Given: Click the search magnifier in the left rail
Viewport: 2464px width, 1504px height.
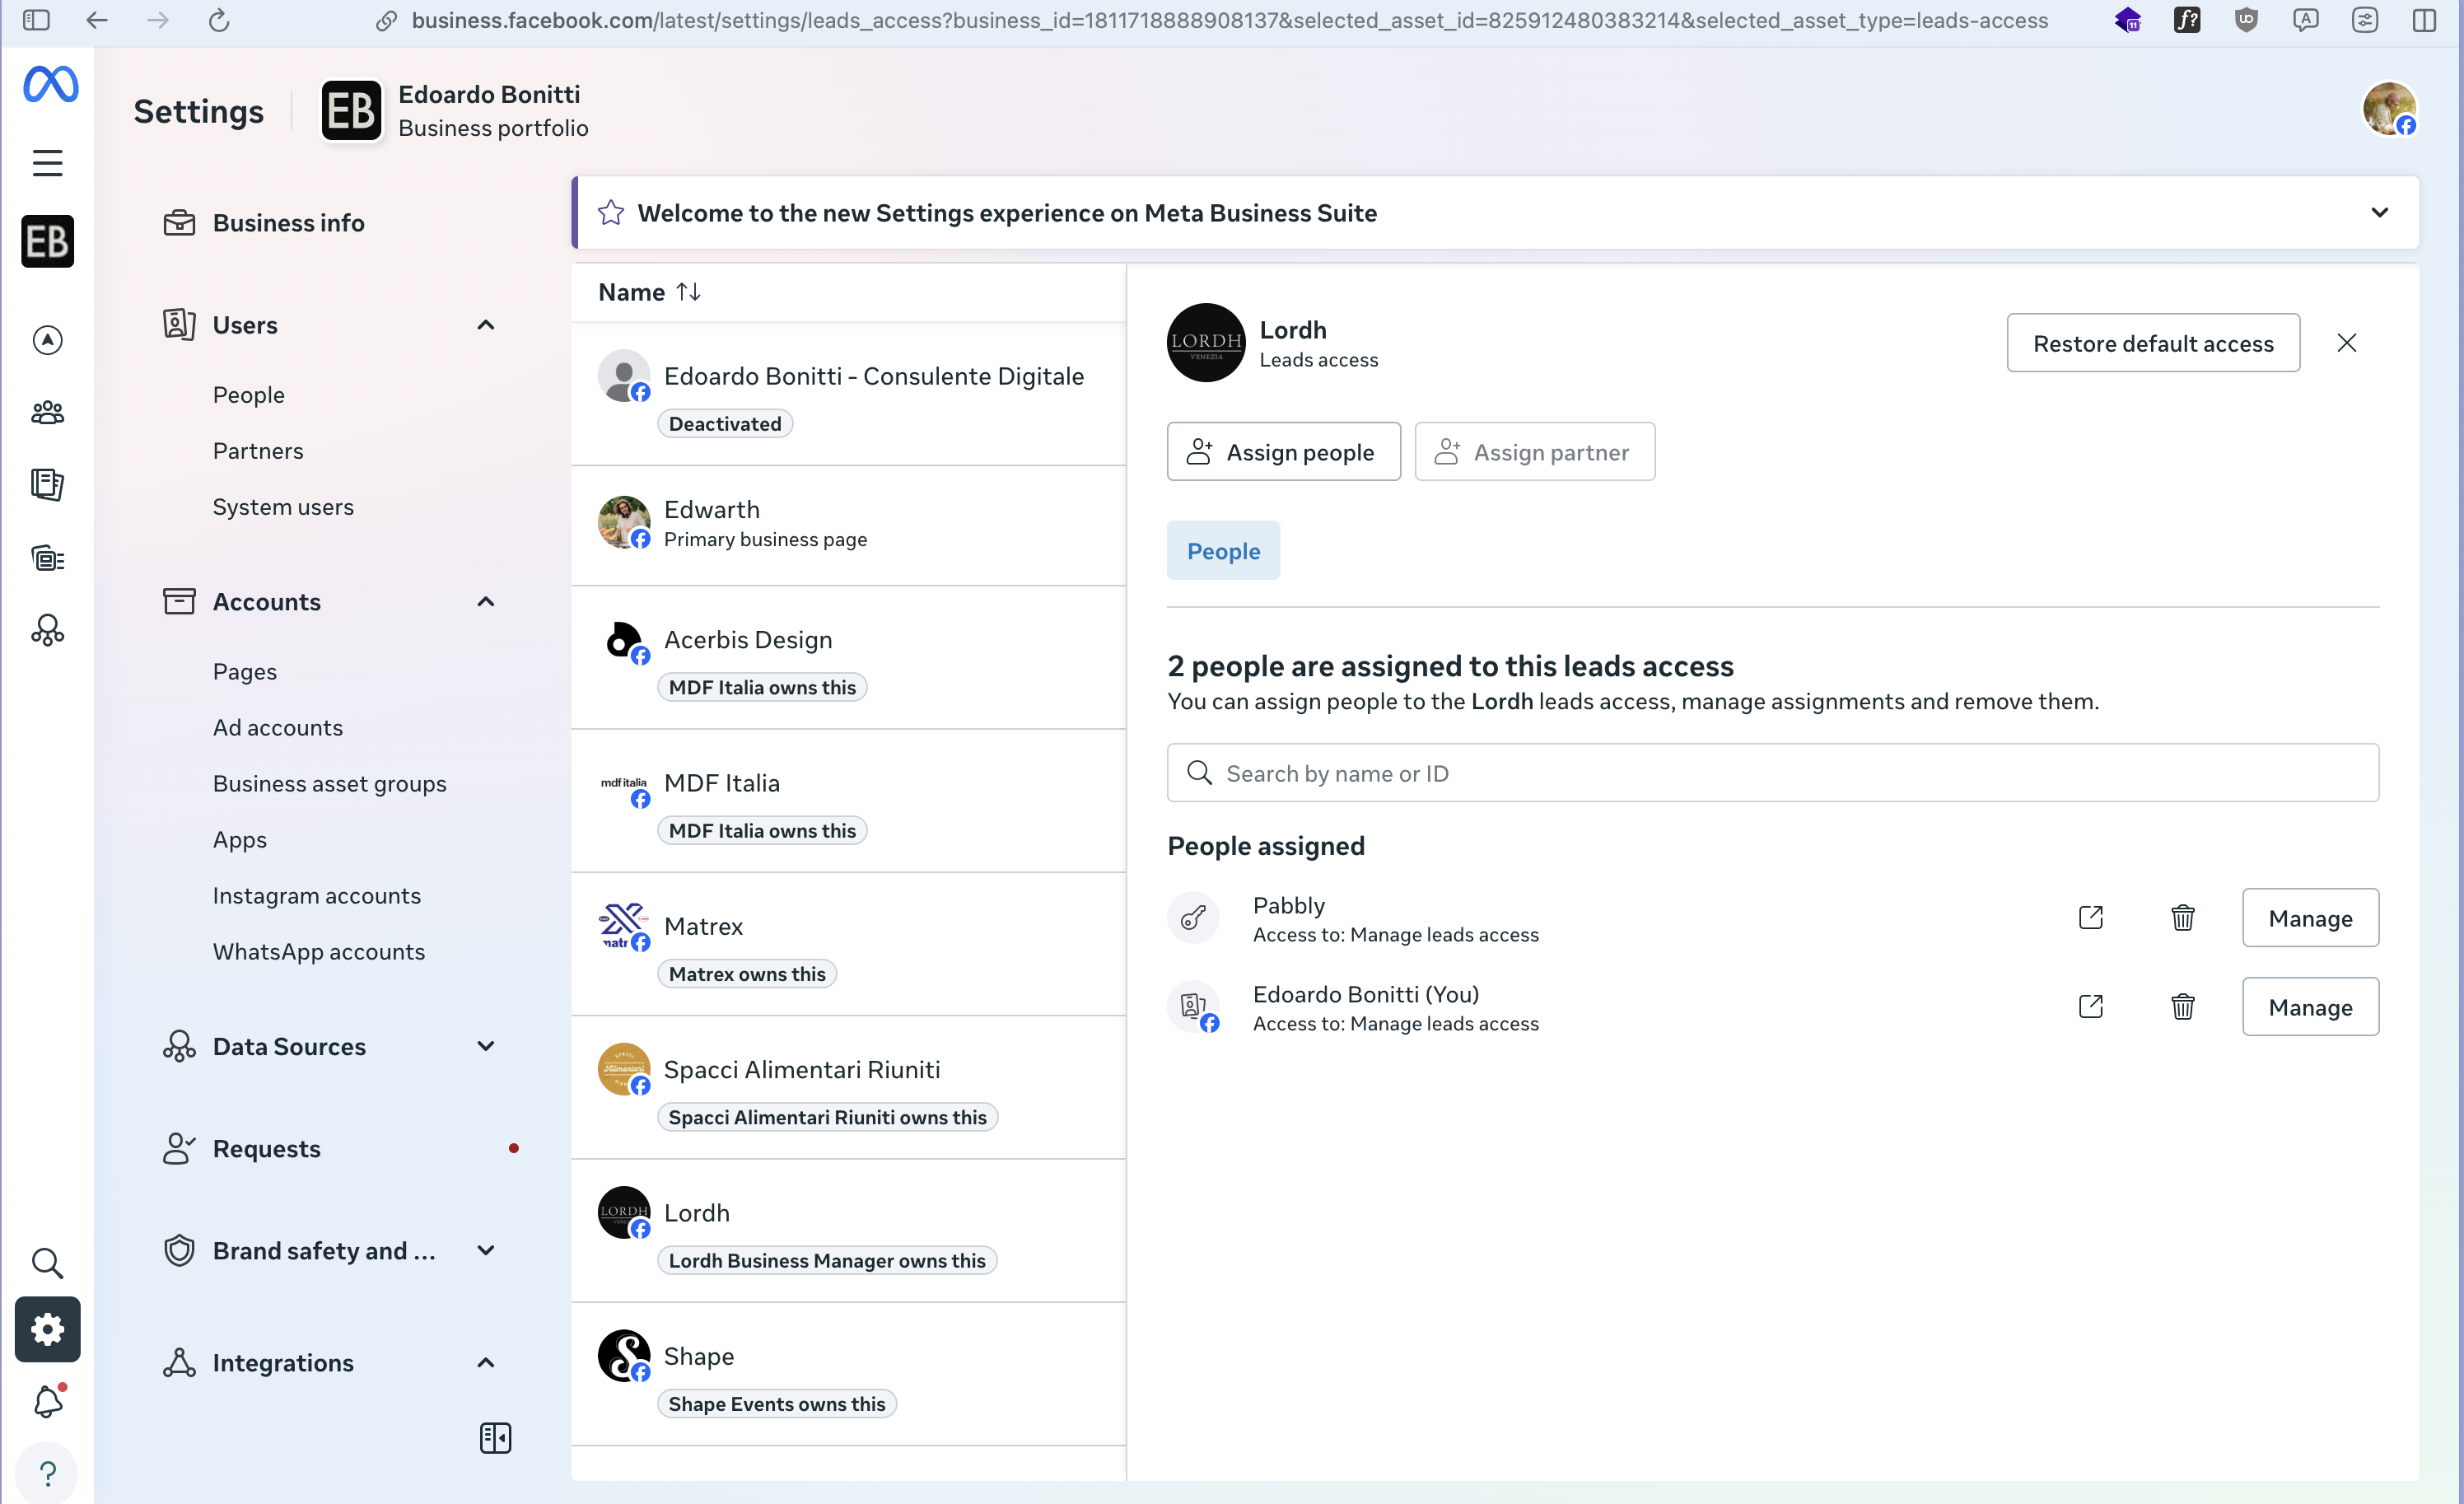Looking at the screenshot, I should point(47,1263).
